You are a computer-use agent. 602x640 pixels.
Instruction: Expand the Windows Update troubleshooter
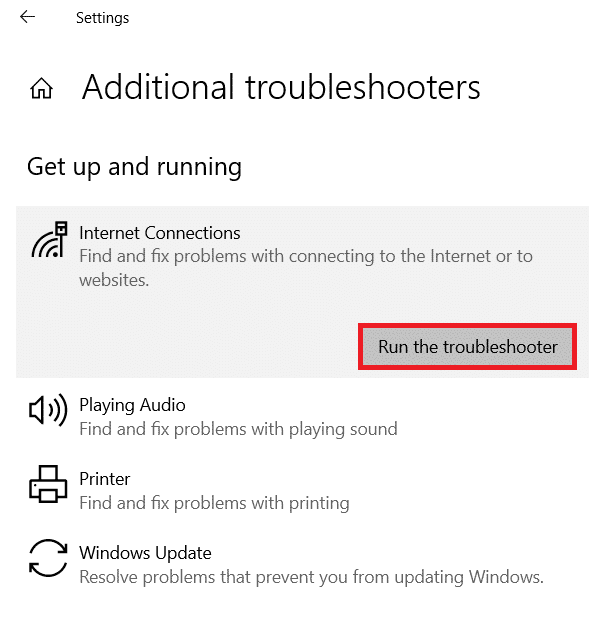[x=145, y=553]
